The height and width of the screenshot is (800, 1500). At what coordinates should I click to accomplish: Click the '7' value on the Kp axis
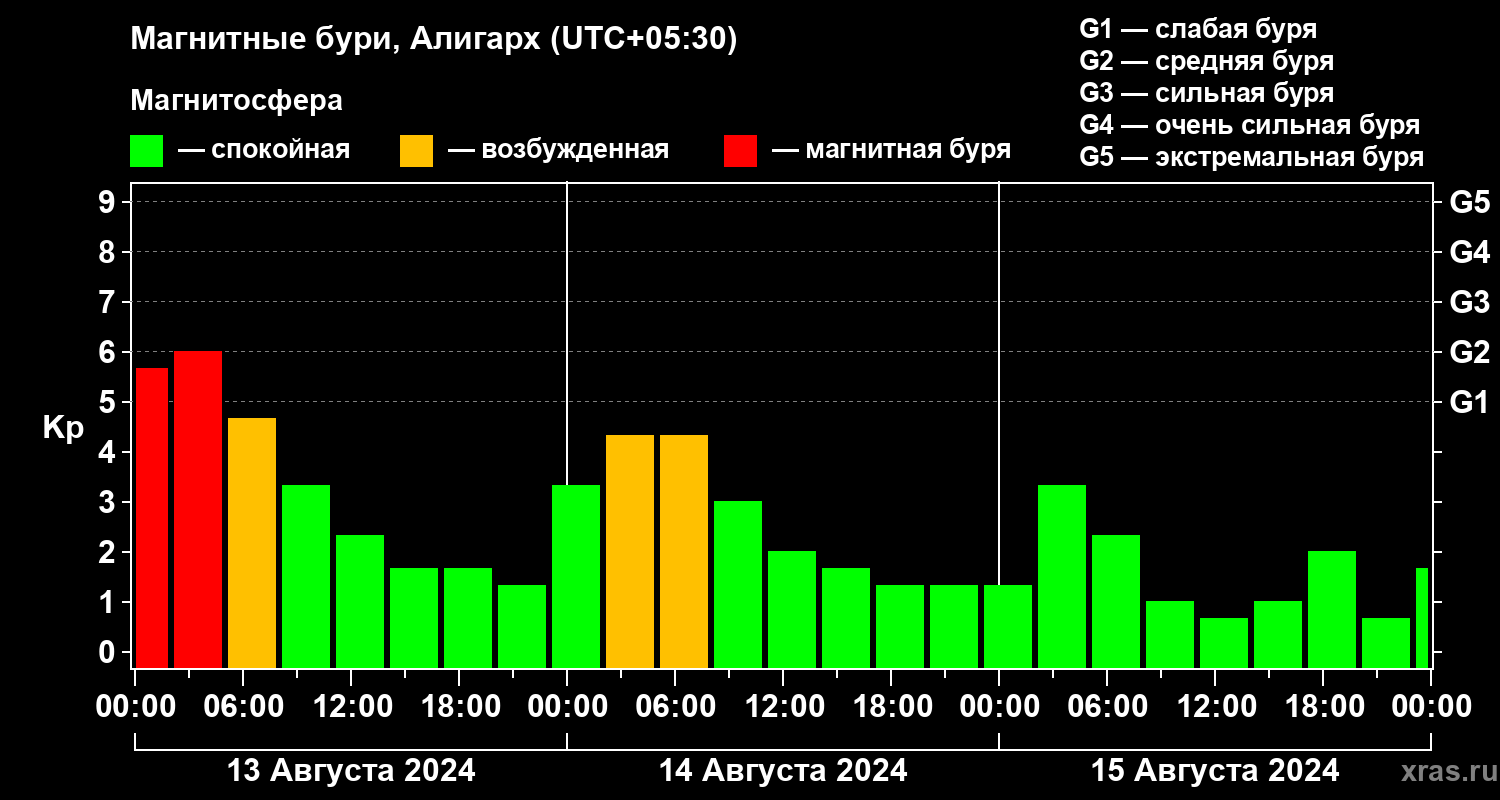point(109,303)
